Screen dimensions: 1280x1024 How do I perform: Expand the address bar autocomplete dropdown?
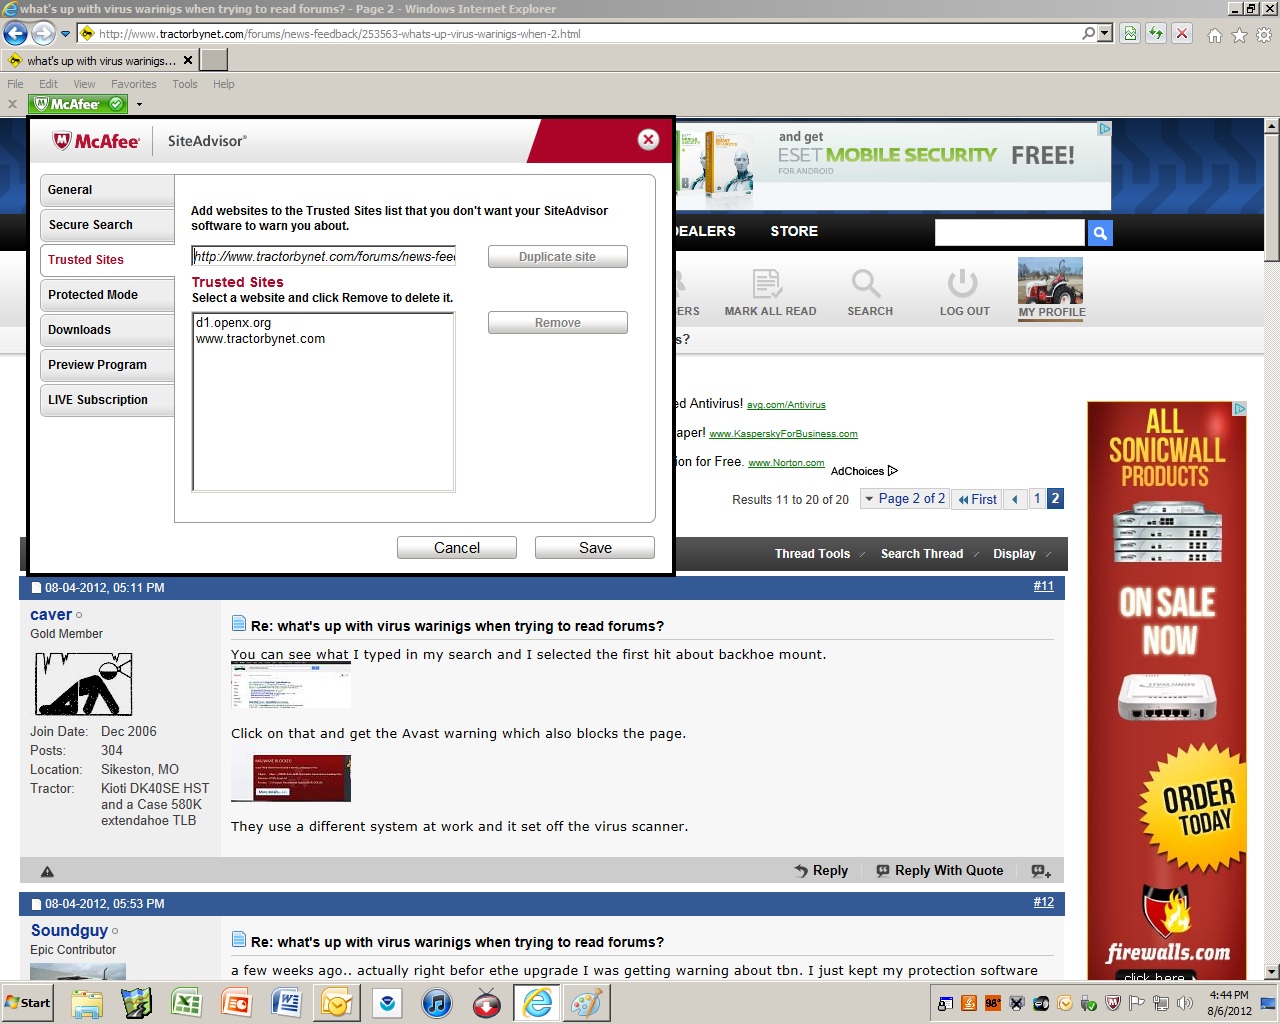(x=1105, y=33)
